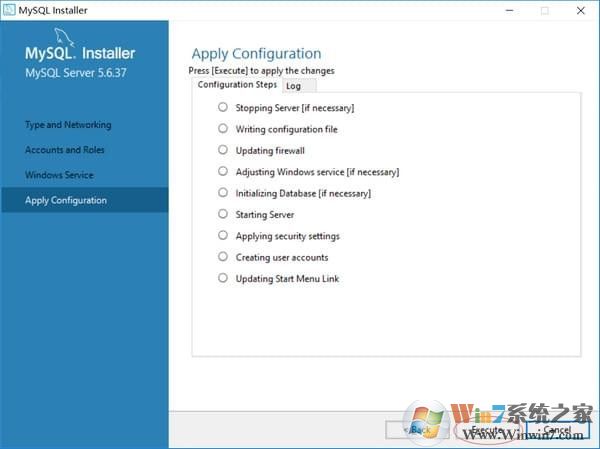Click the Creating user accounts step circle
Viewport: 600px width, 449px height.
[223, 257]
